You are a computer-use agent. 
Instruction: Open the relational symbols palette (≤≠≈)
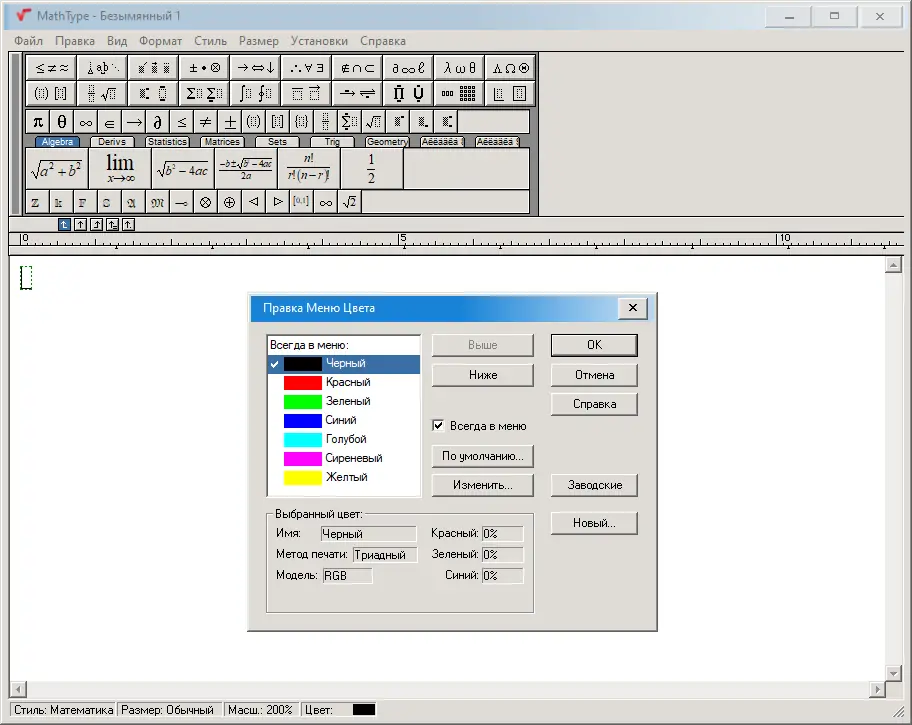(x=52, y=68)
